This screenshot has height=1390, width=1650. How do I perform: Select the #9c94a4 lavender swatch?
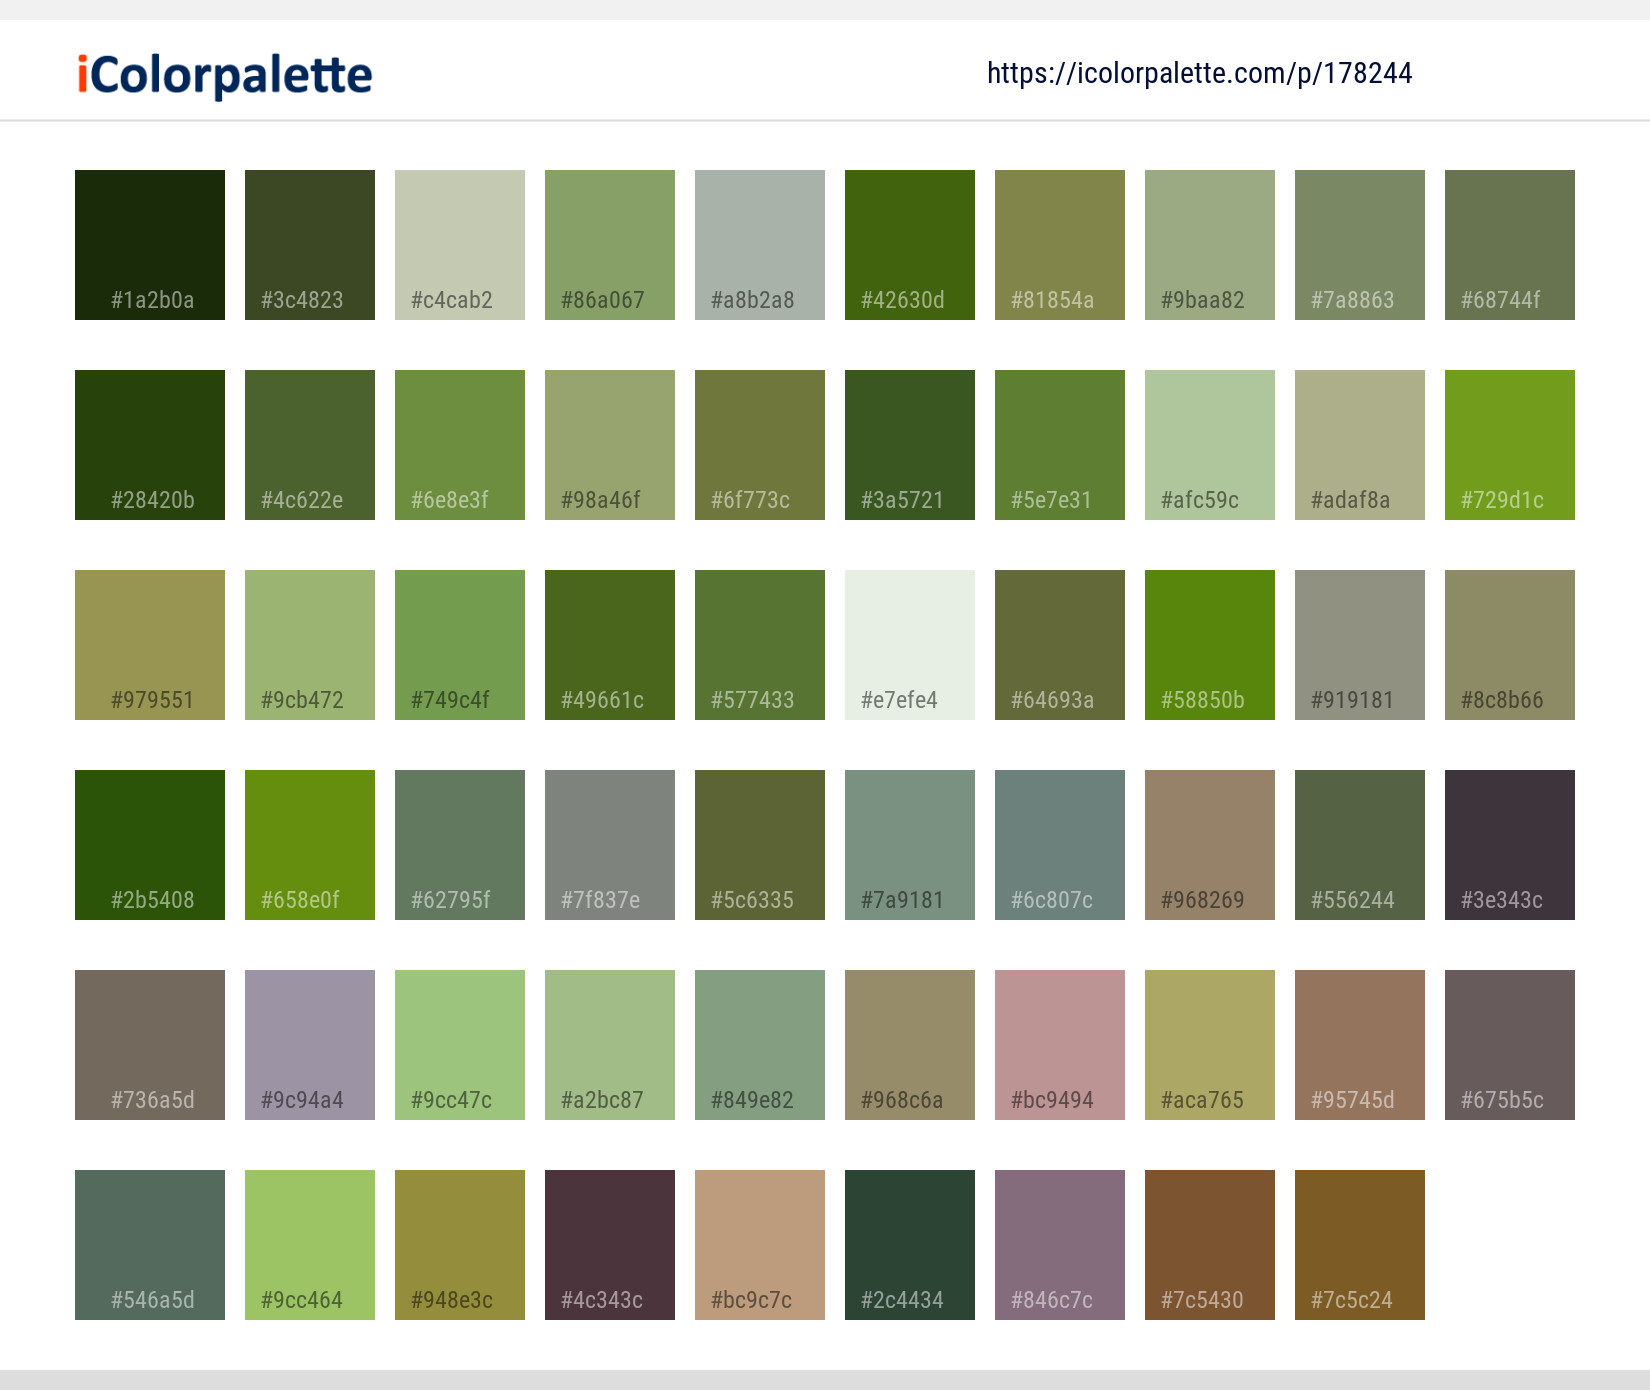(x=309, y=1044)
